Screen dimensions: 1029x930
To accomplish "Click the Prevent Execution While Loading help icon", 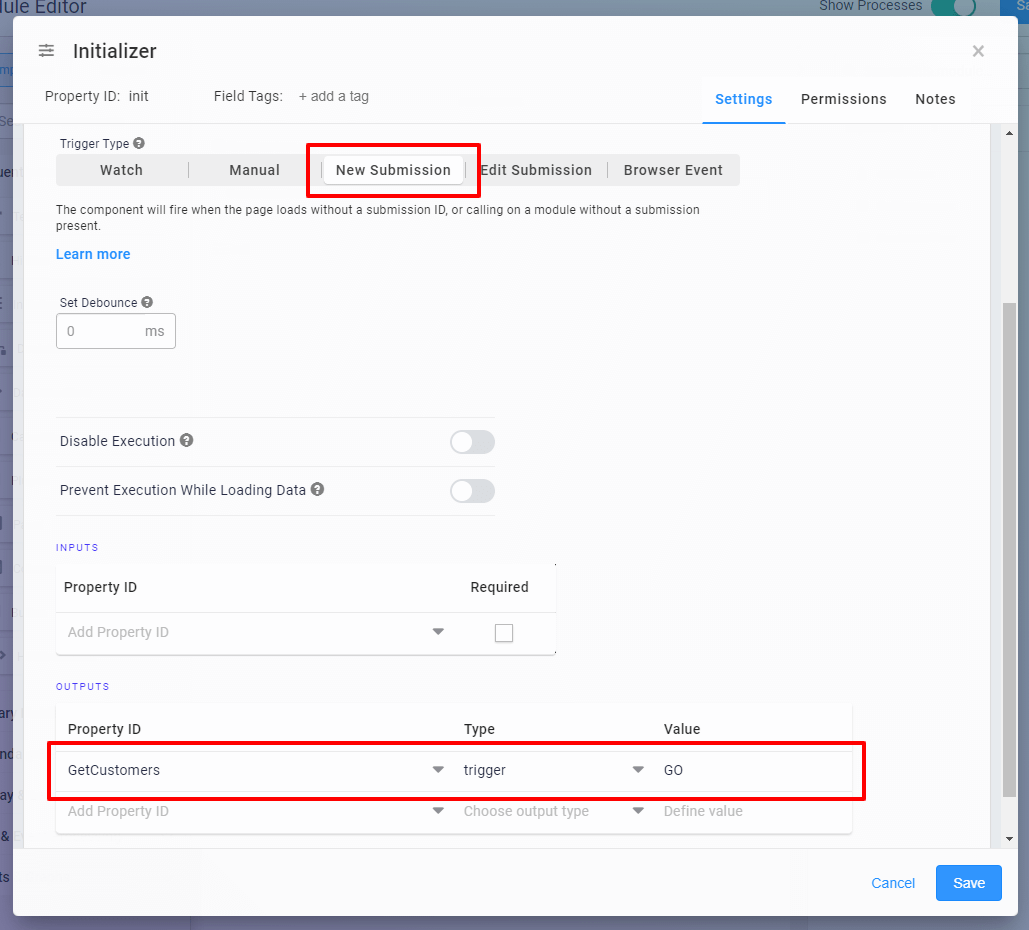I will (317, 490).
